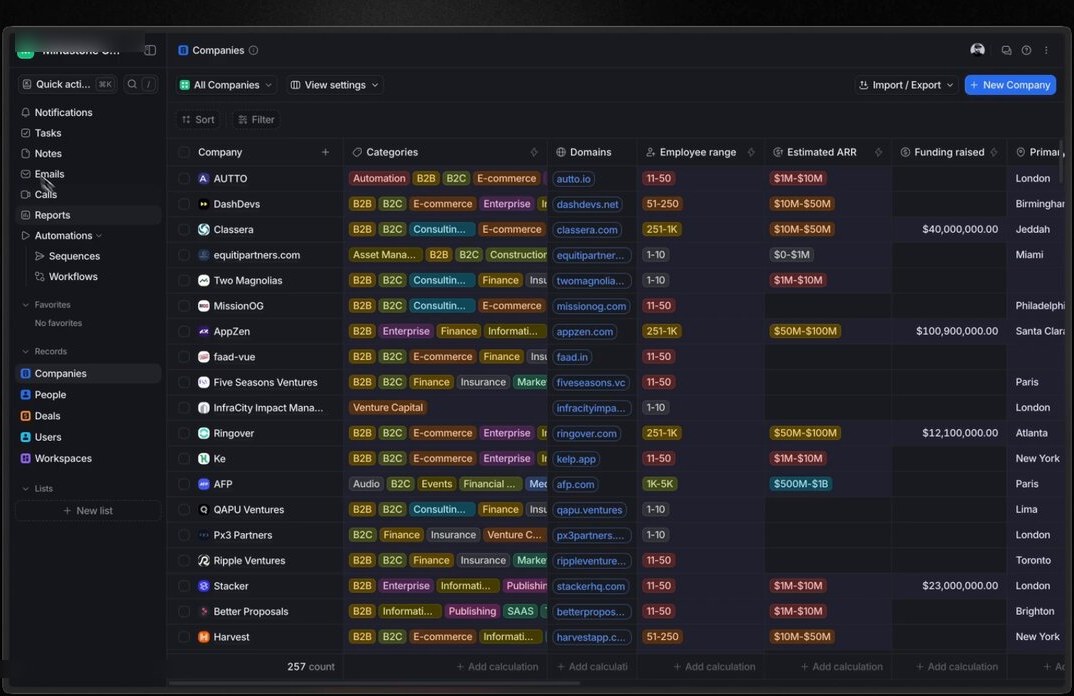
Task: Check the Stacker row checkbox
Action: coord(184,586)
